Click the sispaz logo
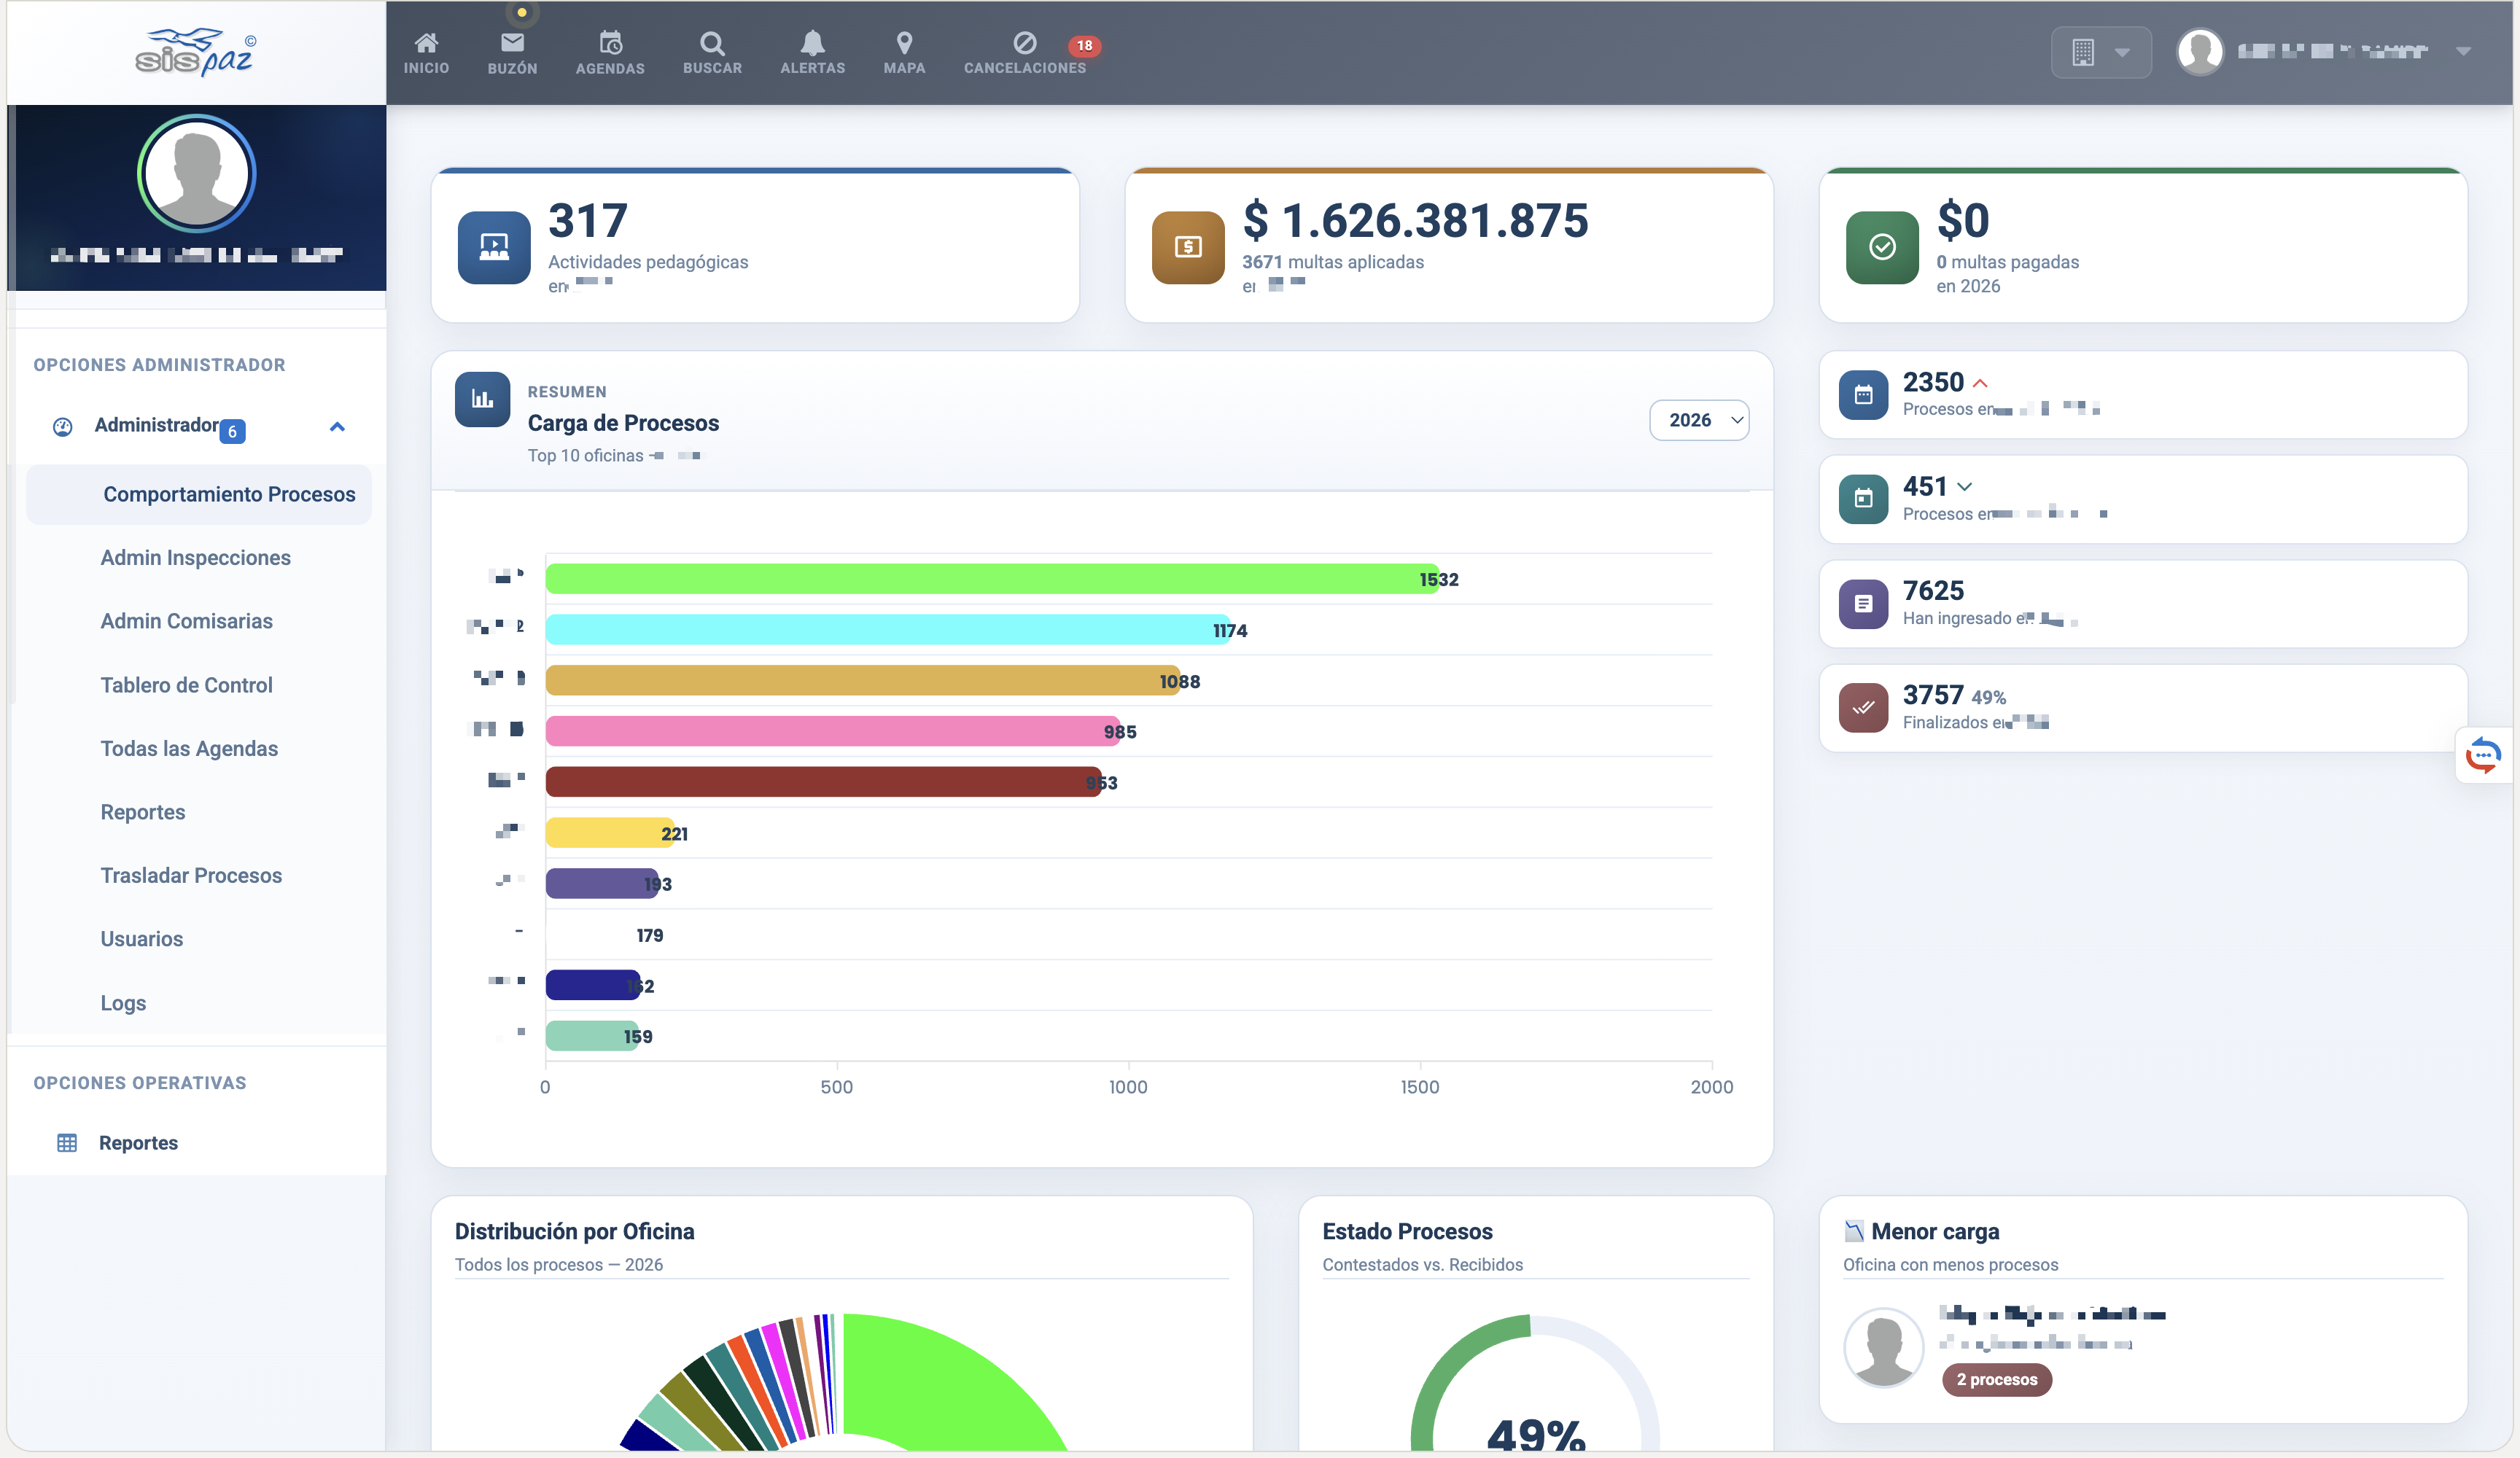This screenshot has width=2520, height=1458. (196, 52)
